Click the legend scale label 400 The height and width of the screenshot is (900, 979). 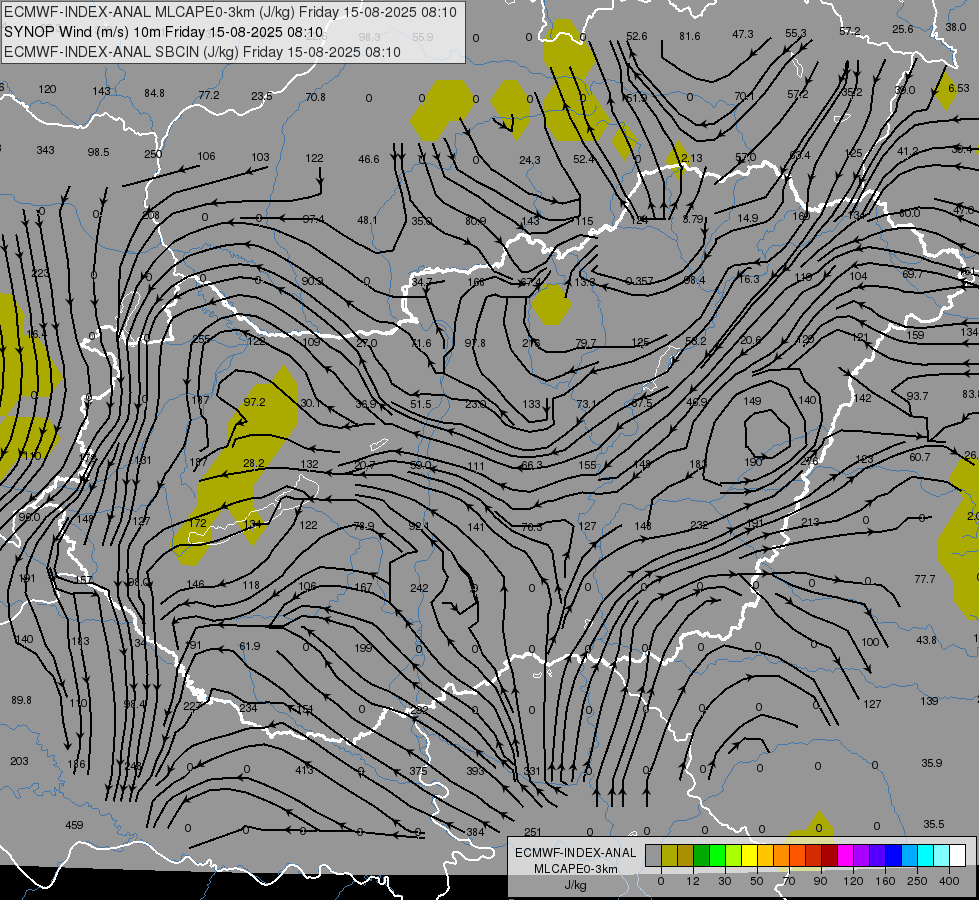click(x=949, y=881)
